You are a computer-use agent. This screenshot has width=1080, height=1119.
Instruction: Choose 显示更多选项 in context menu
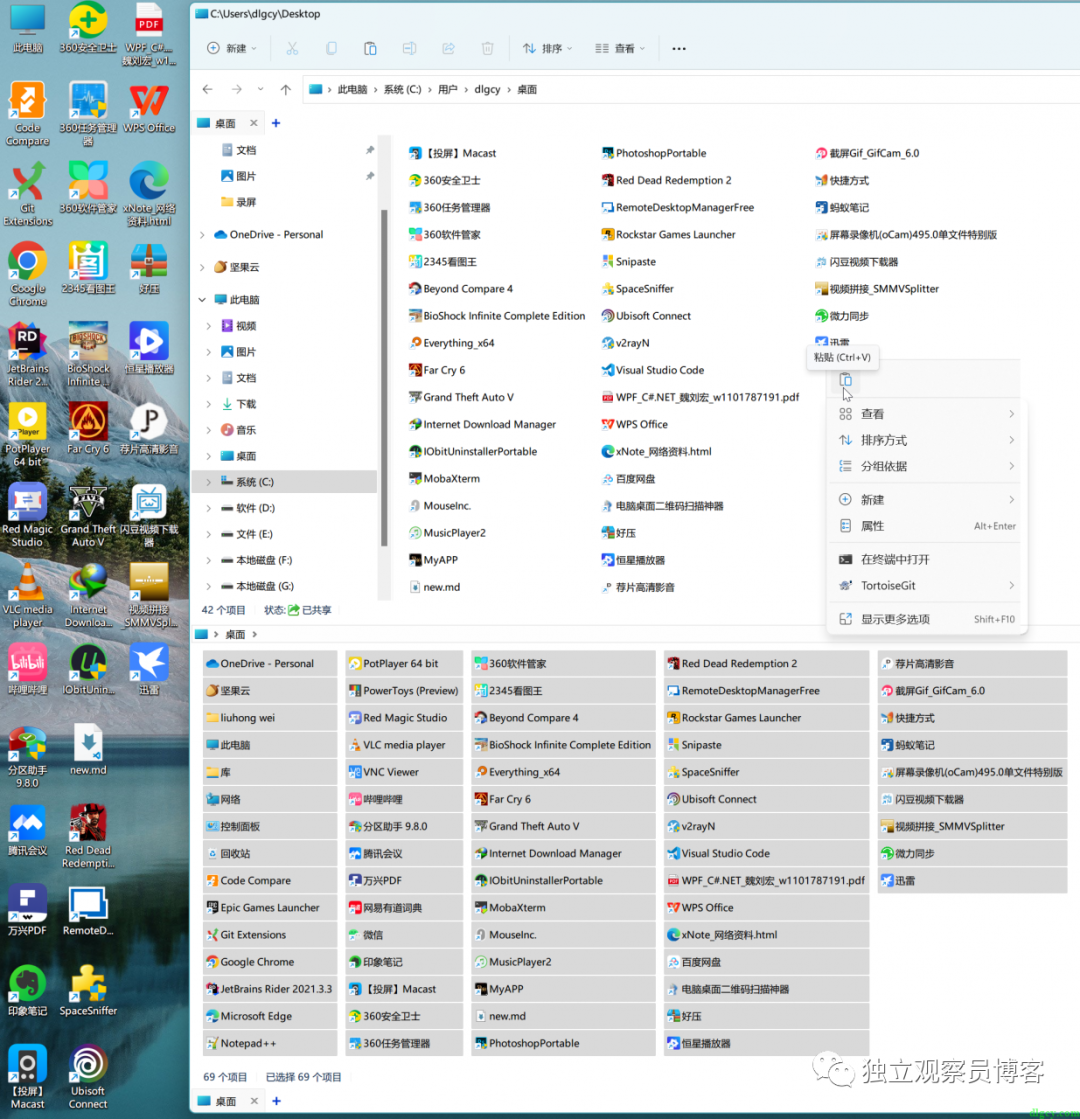pos(927,619)
